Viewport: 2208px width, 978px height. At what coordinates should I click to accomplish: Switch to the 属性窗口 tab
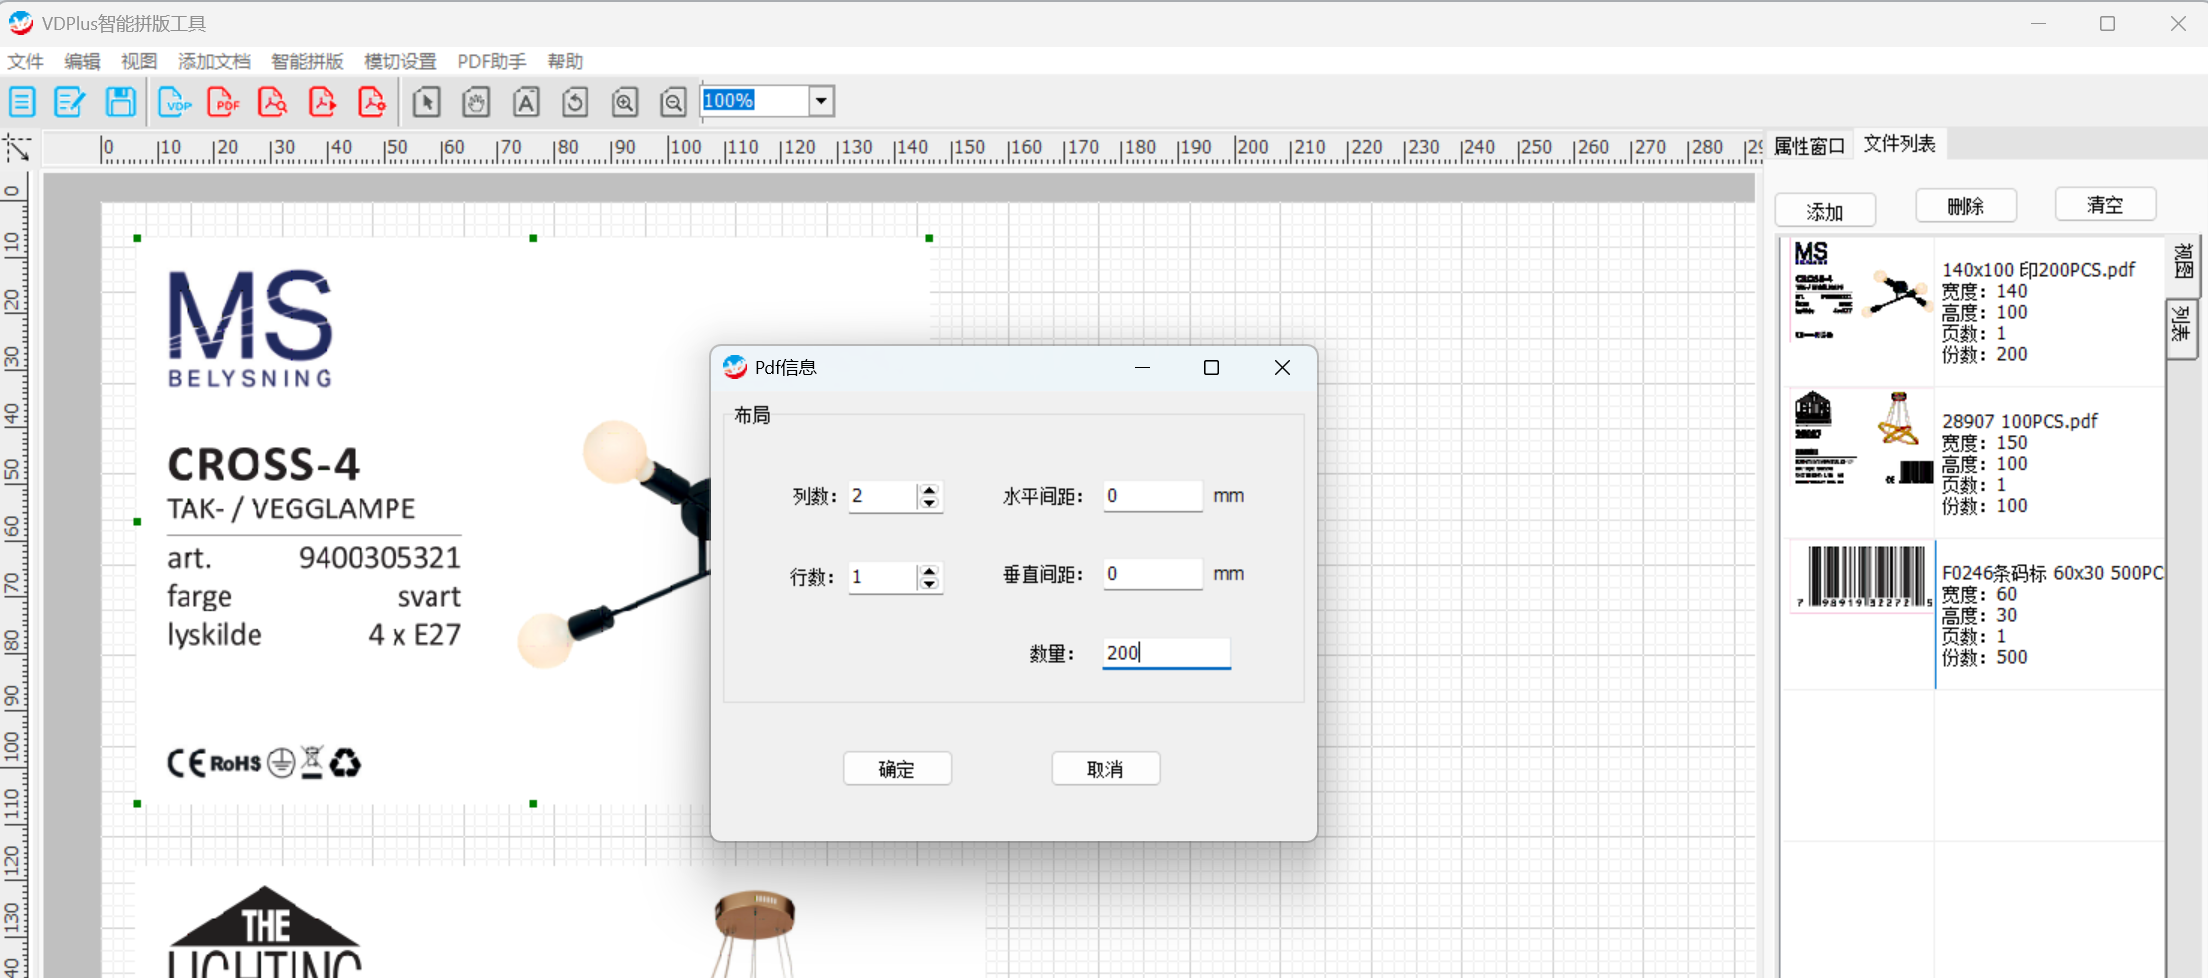coord(1809,146)
